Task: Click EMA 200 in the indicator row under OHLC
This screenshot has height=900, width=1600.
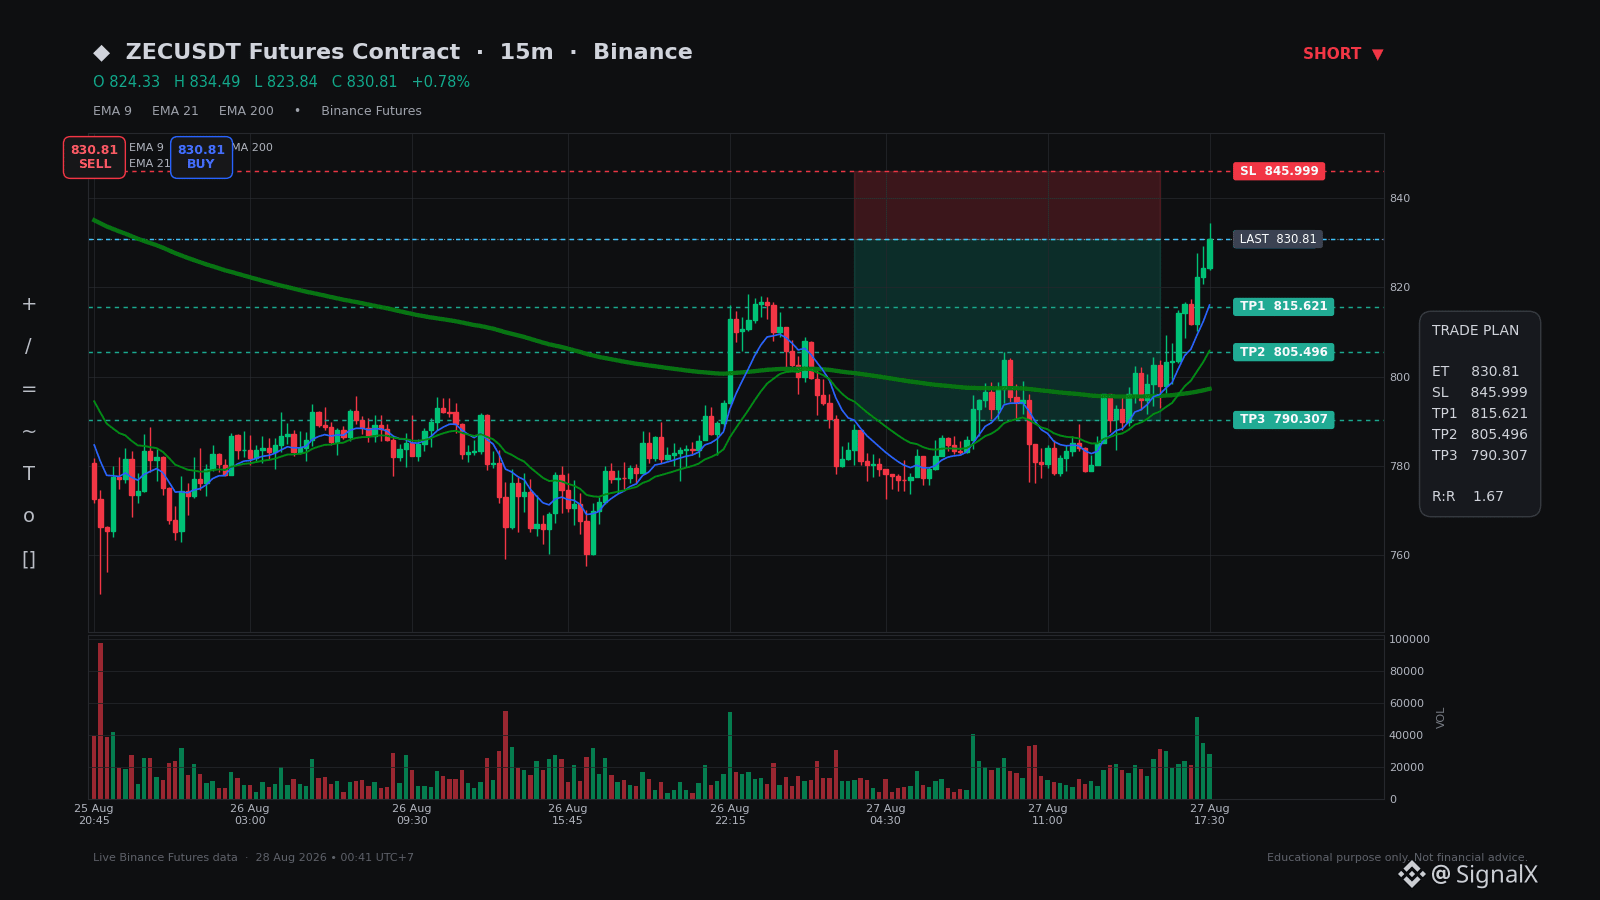Action: [x=246, y=111]
